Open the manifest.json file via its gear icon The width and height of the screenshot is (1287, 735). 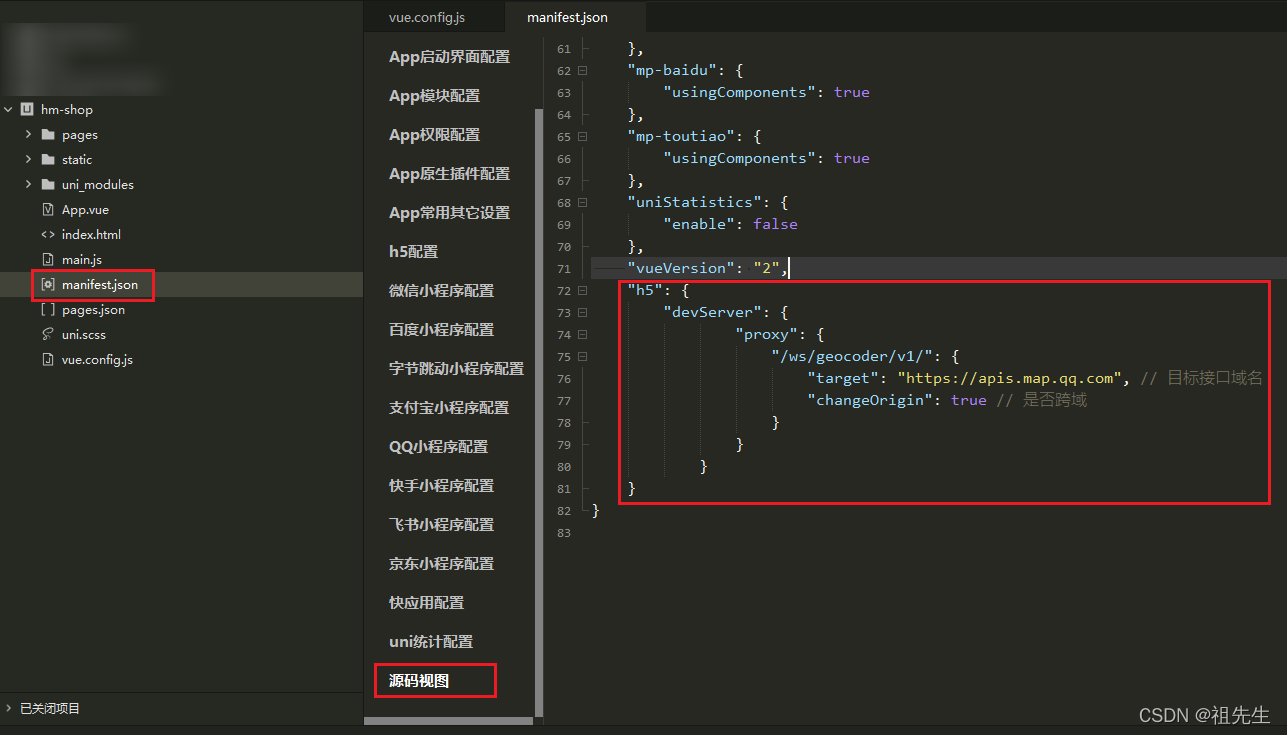(x=46, y=285)
